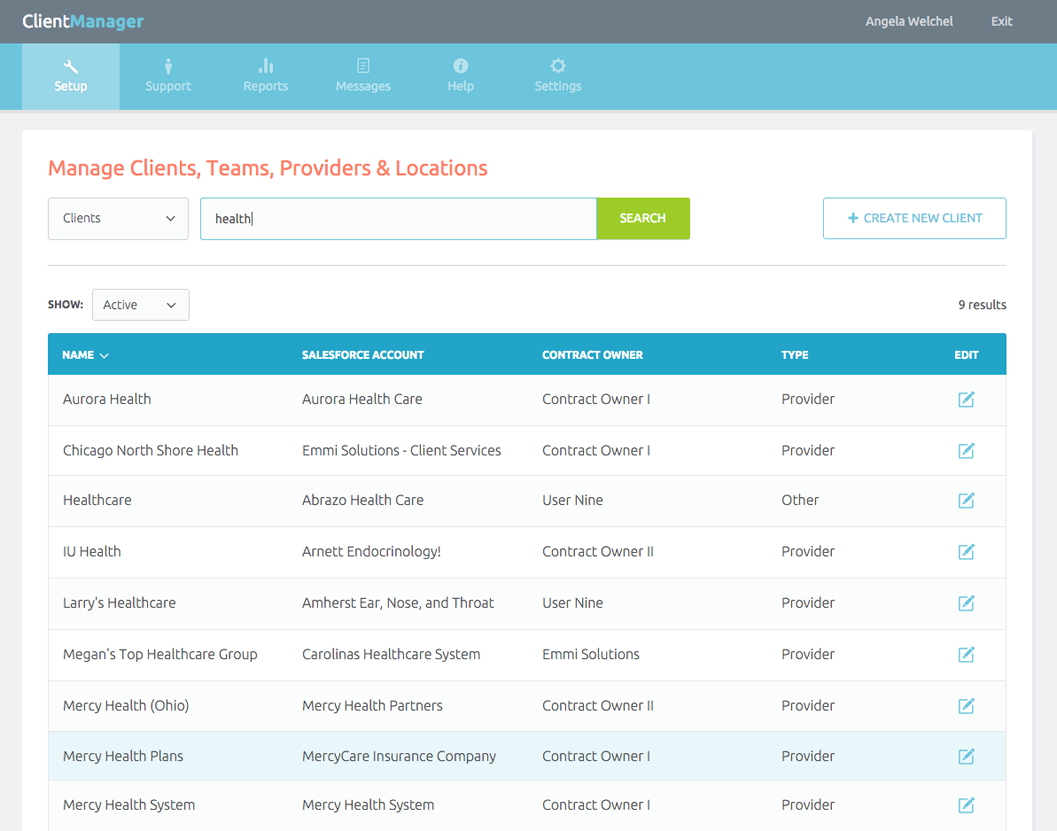Go to the Messages tab
The height and width of the screenshot is (831, 1057).
click(x=363, y=76)
